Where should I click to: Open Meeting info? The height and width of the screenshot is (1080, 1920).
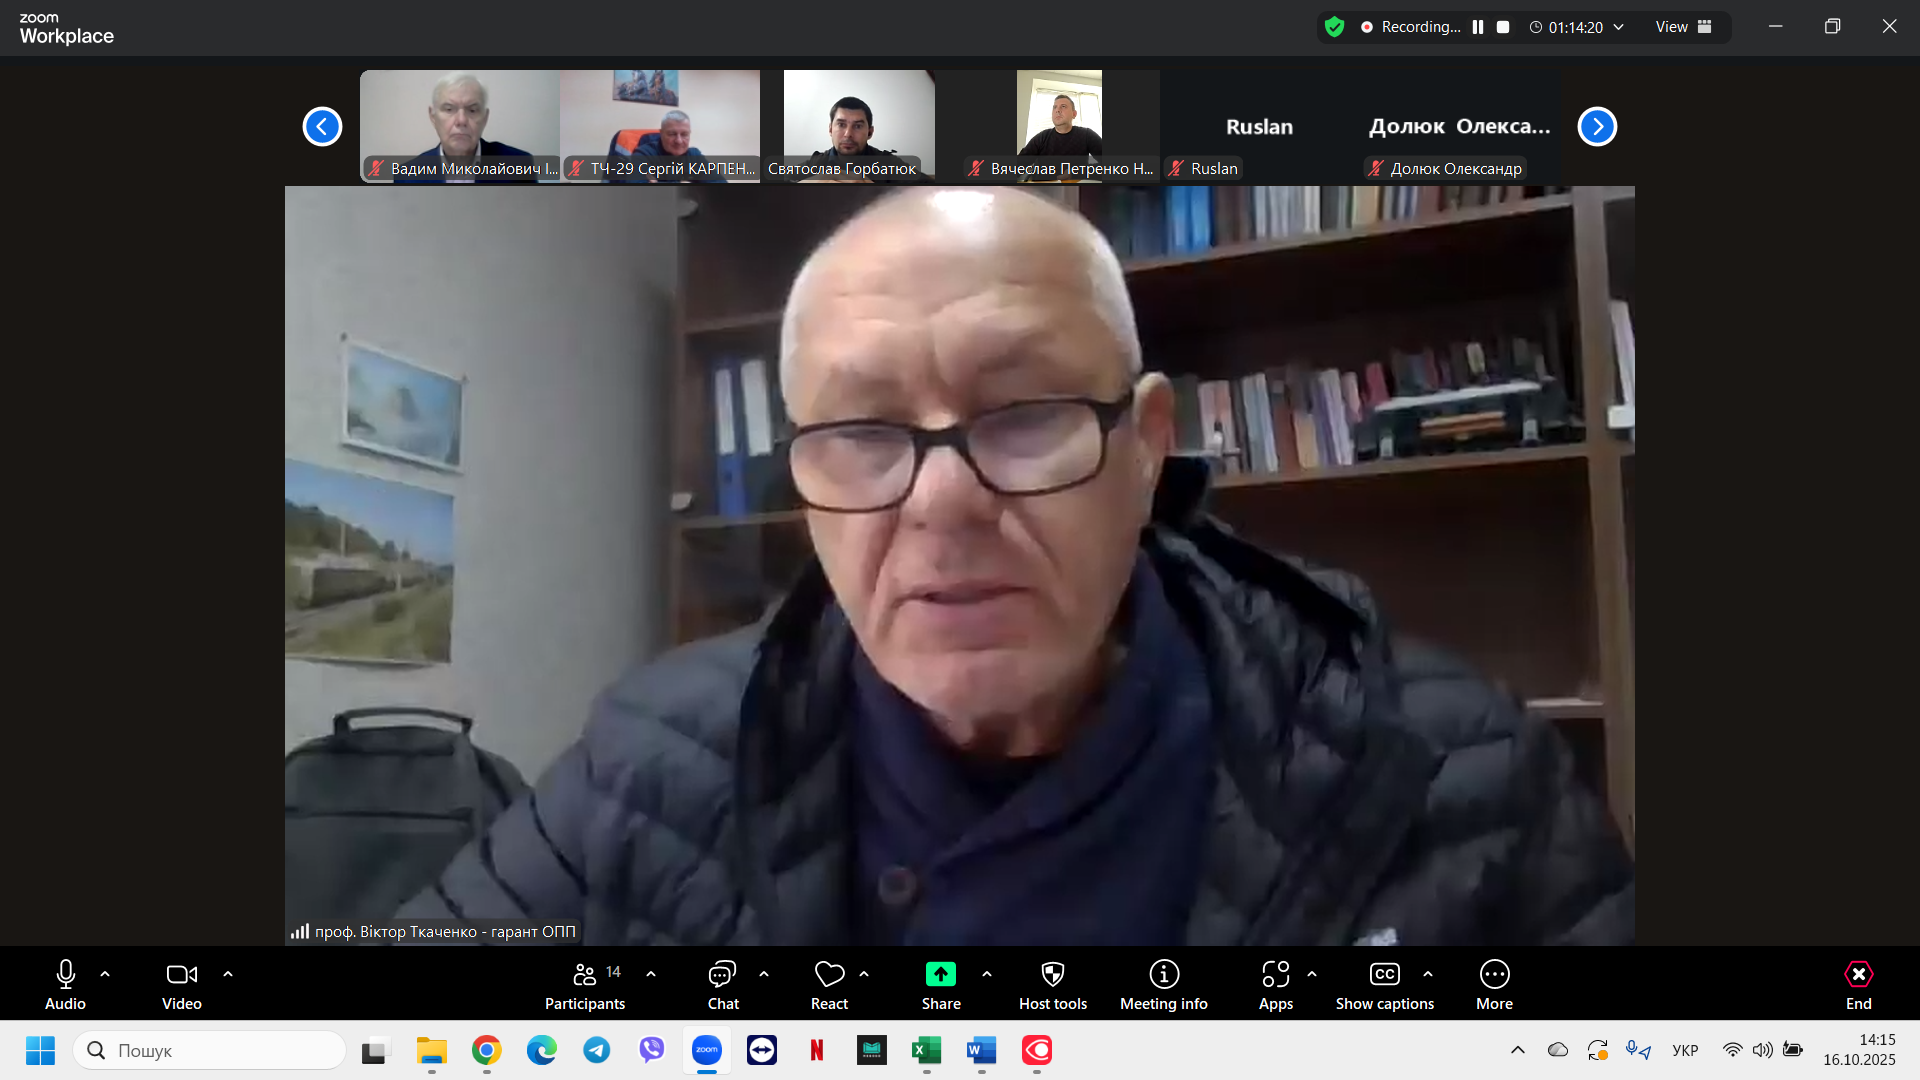point(1163,984)
